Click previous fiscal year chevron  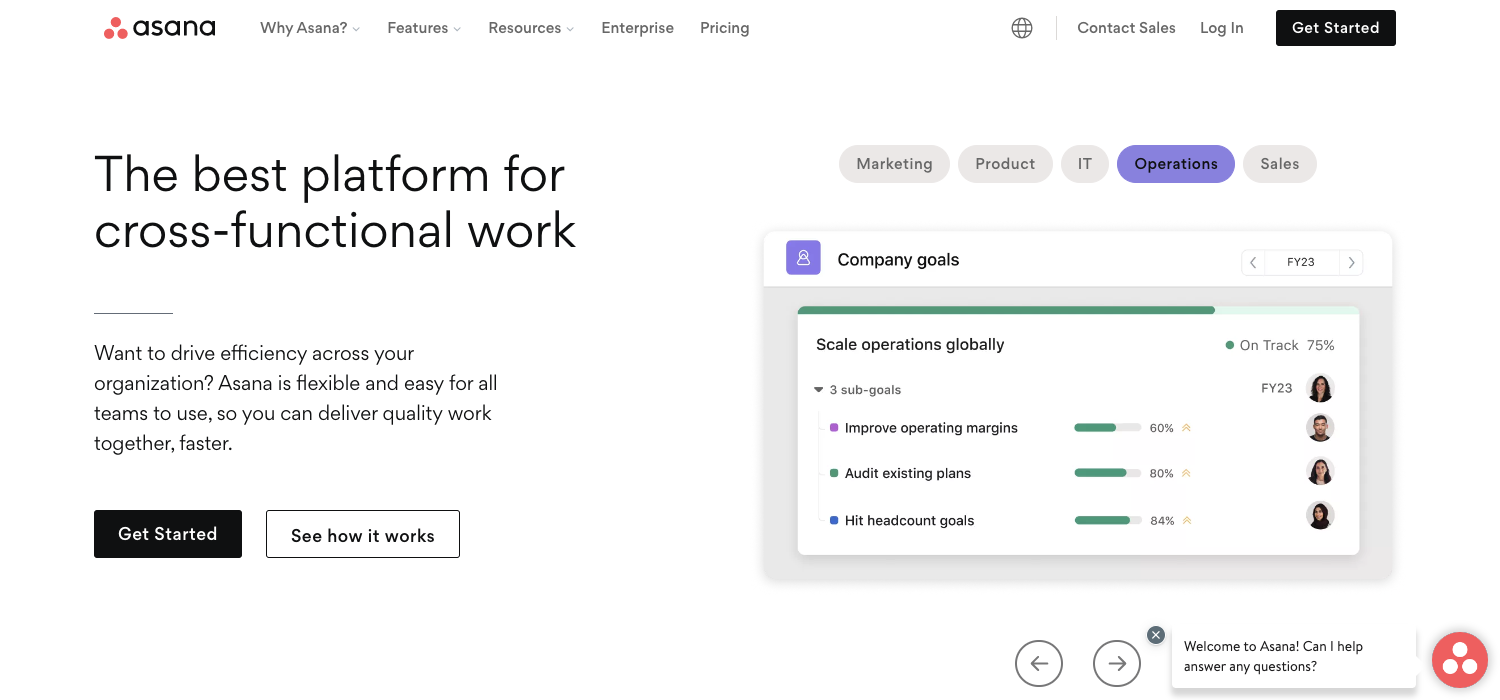1253,262
